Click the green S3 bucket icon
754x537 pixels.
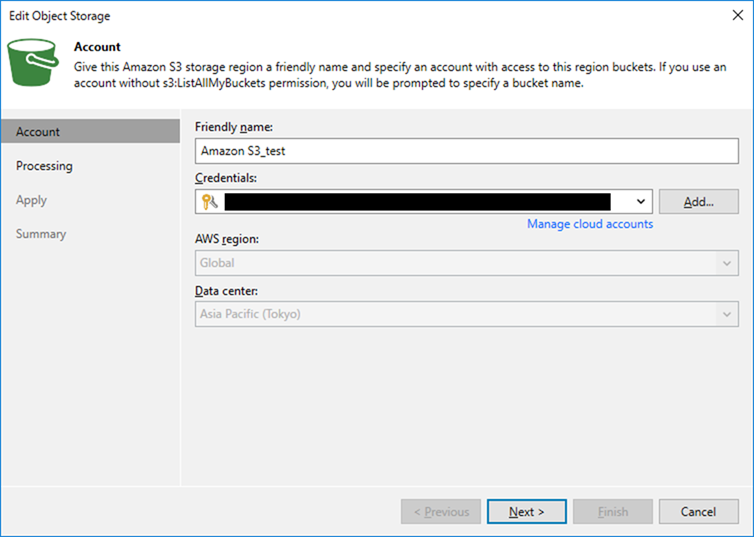(33, 62)
